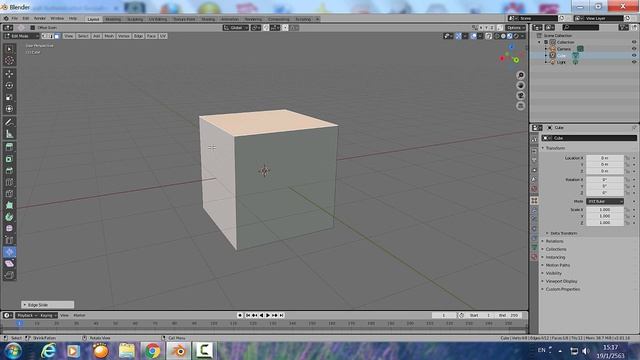Select the Poly Build tool

click(9, 205)
